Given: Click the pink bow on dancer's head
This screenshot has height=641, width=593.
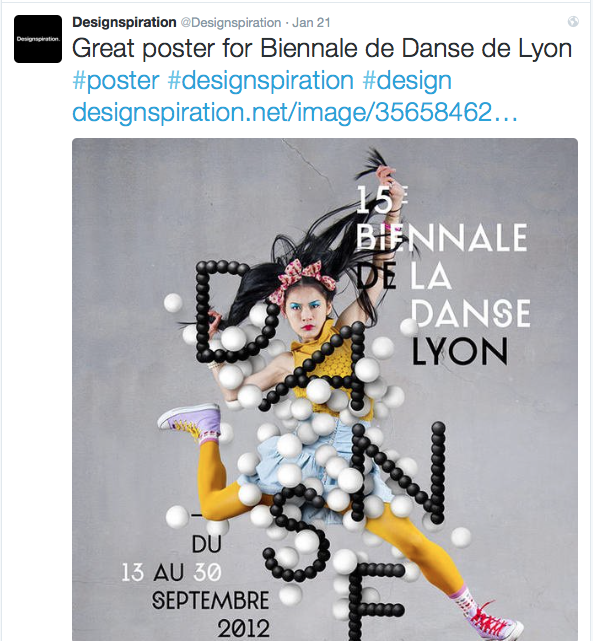Looking at the screenshot, I should tap(302, 280).
